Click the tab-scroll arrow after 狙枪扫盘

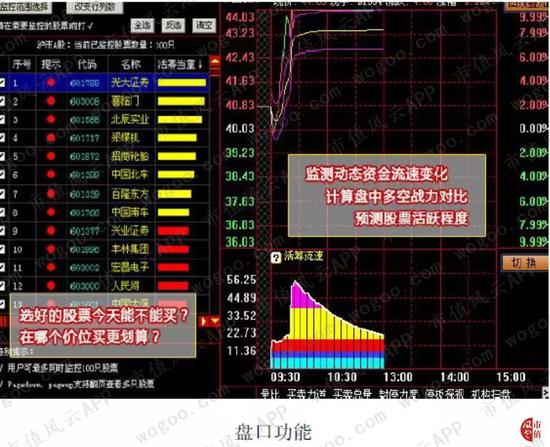point(546,393)
